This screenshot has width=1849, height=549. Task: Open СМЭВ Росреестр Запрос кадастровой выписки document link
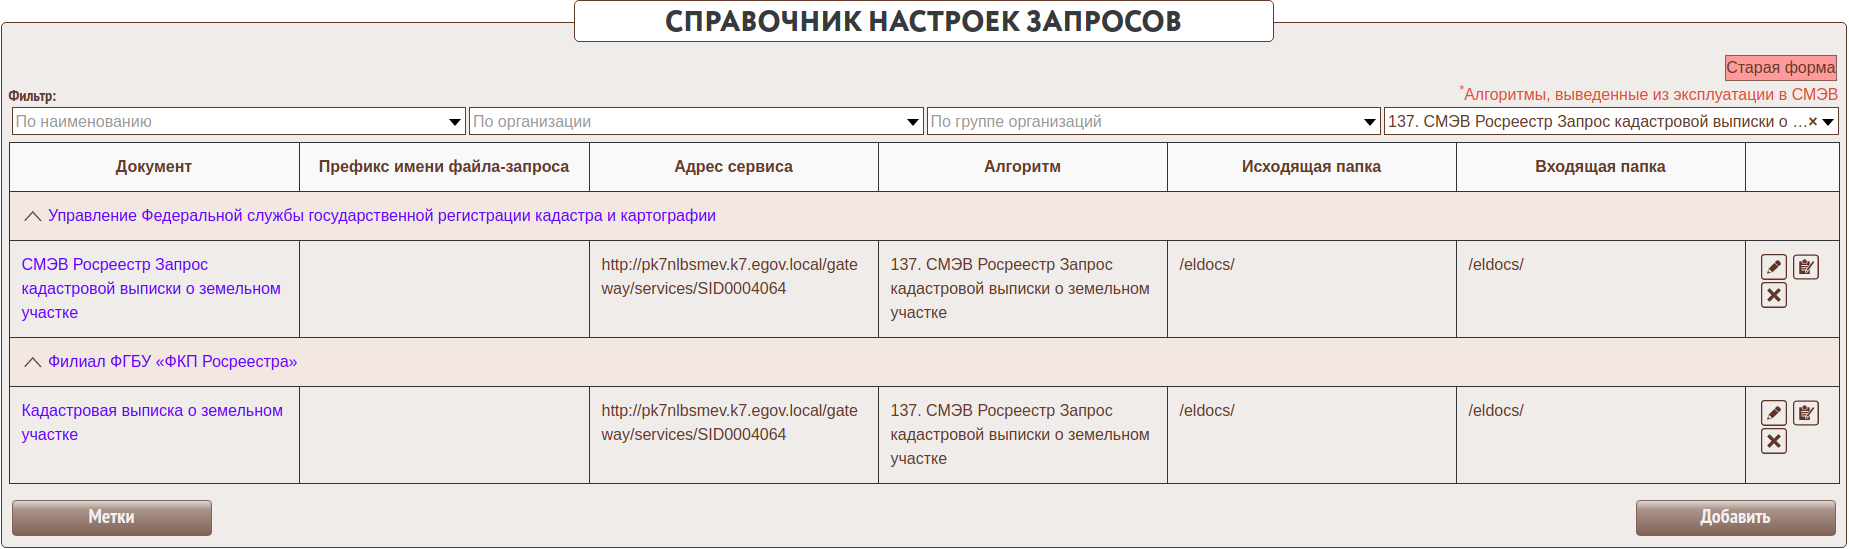tap(150, 288)
